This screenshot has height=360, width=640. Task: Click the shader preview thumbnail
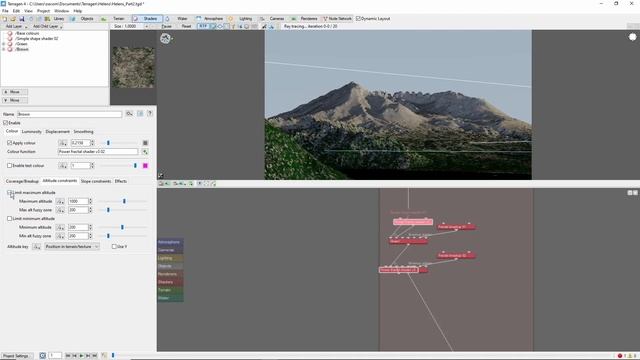coord(133,67)
